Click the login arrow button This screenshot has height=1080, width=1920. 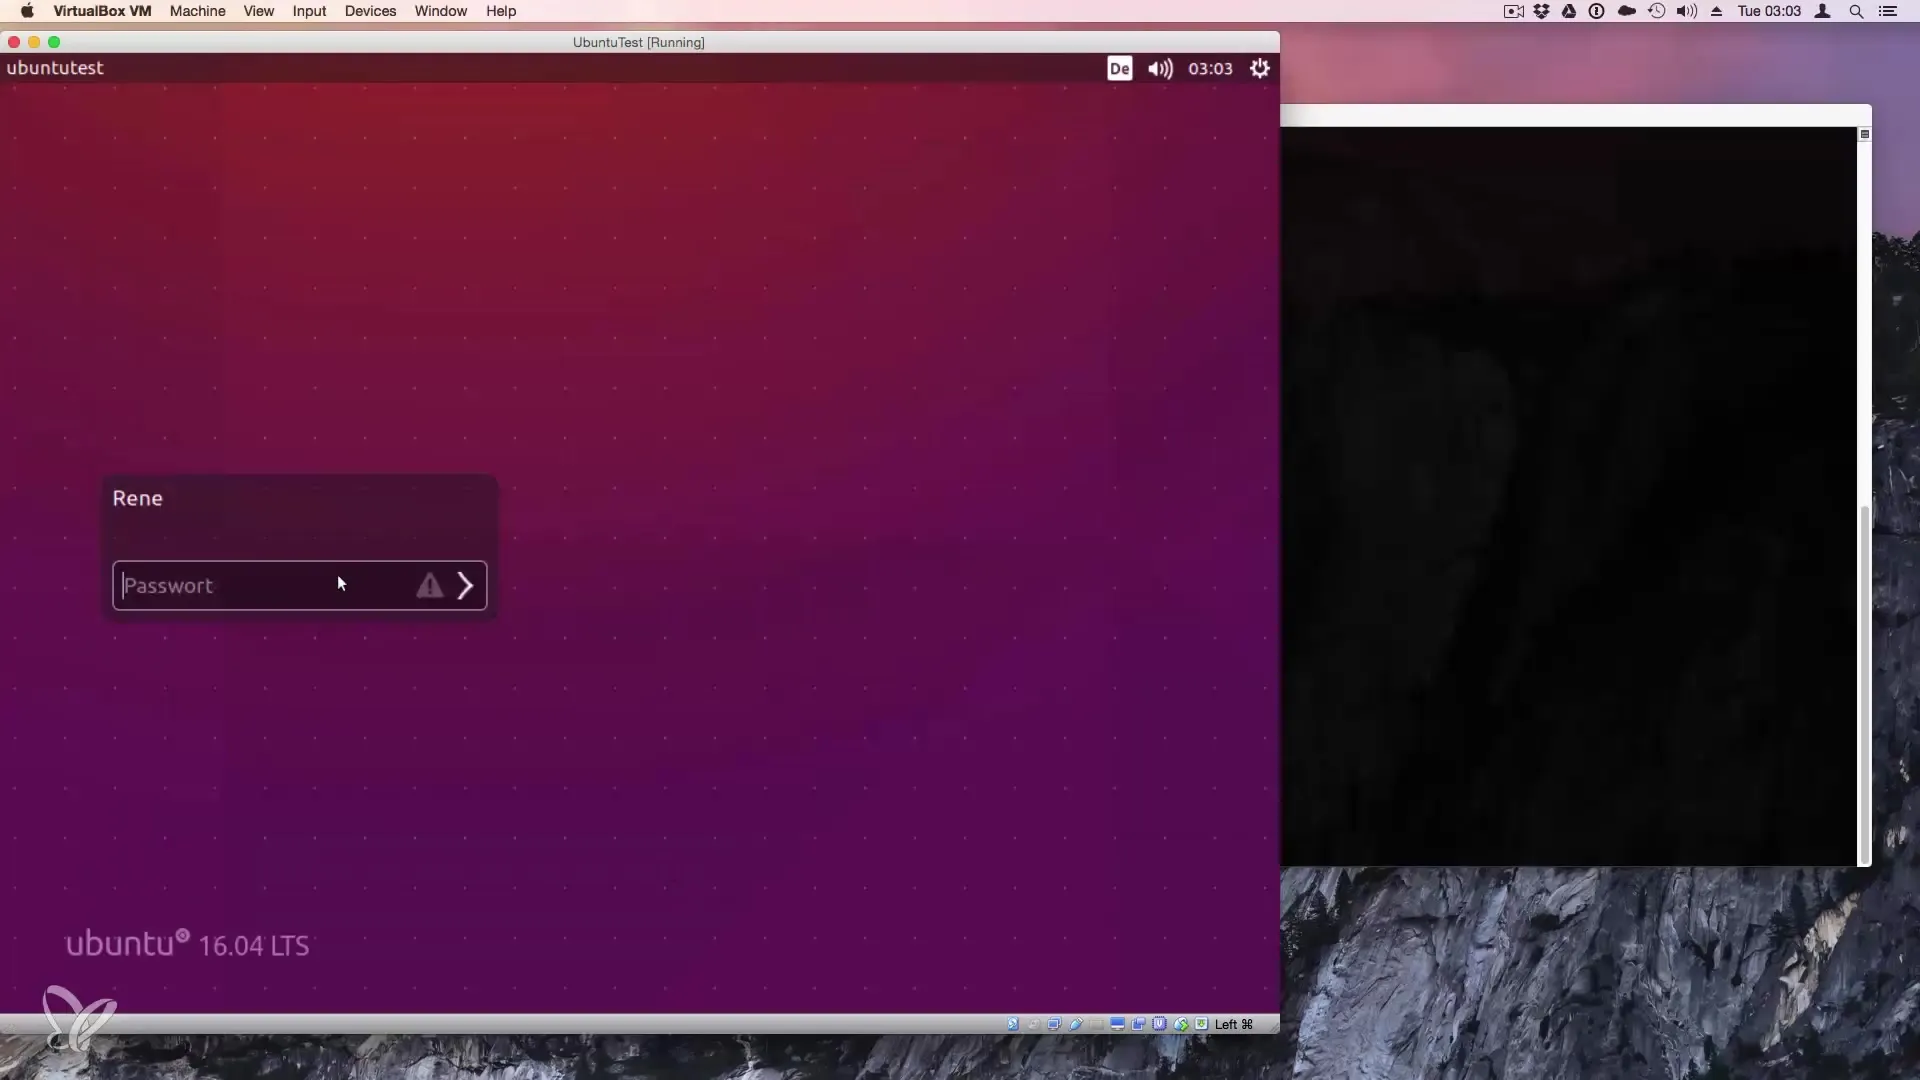point(465,585)
